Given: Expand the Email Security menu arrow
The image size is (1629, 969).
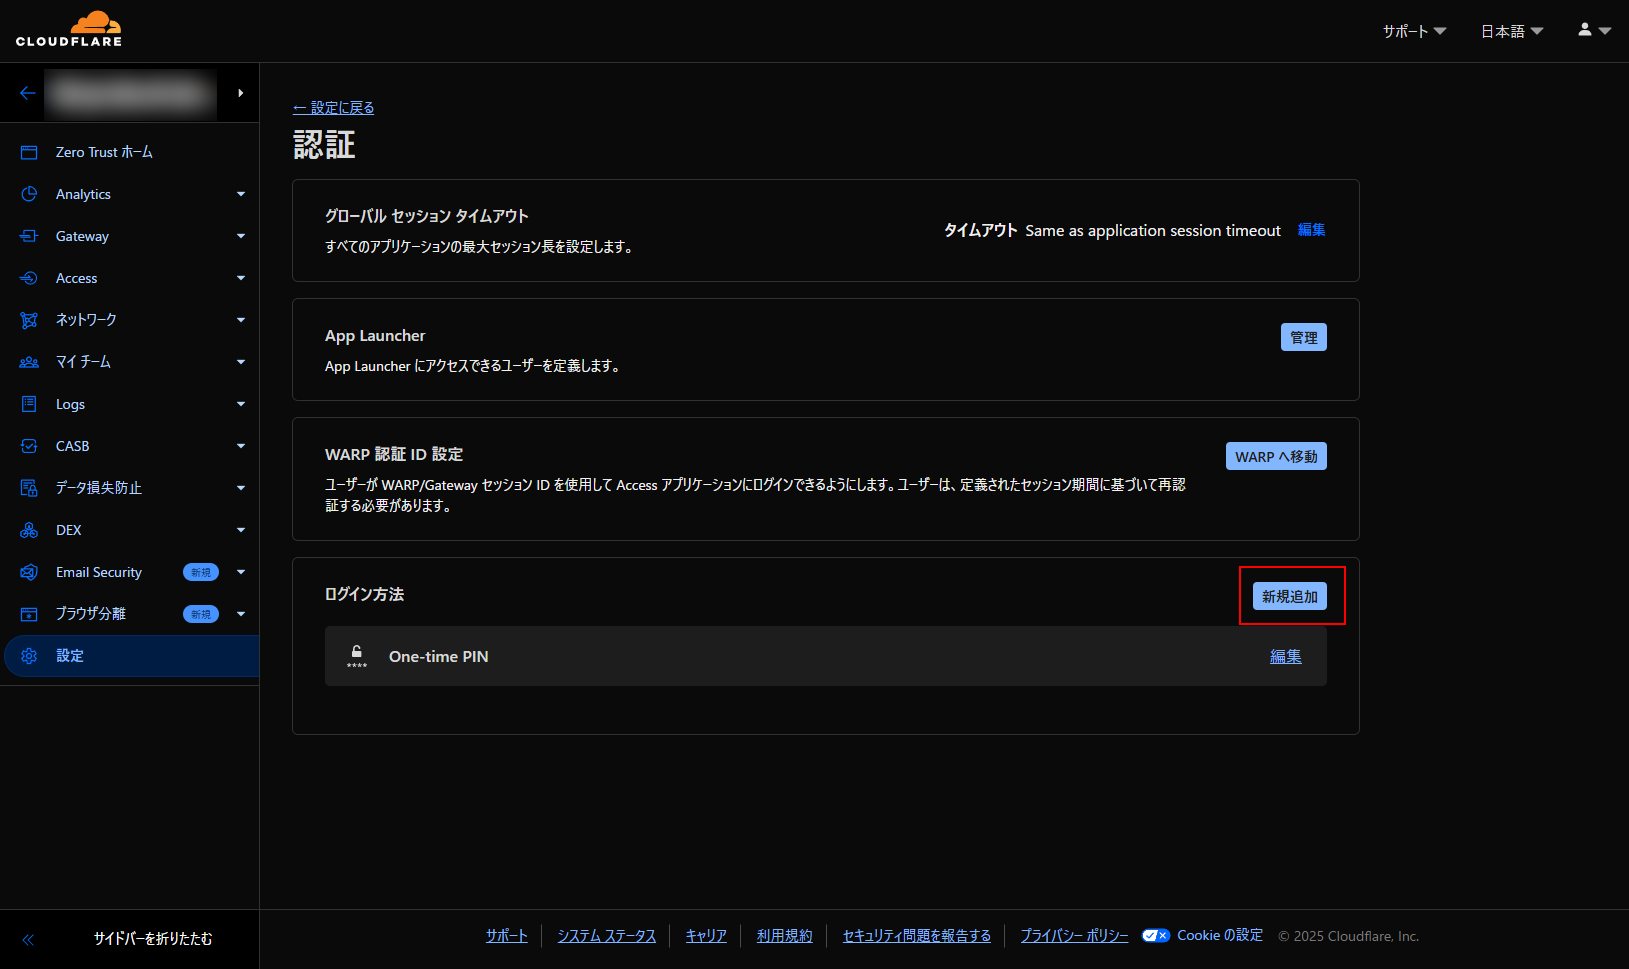Looking at the screenshot, I should [x=241, y=572].
